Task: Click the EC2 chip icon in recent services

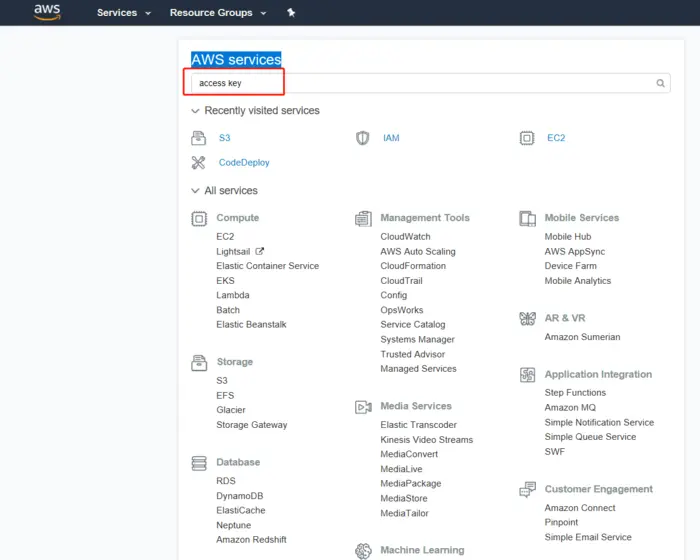Action: 527,138
